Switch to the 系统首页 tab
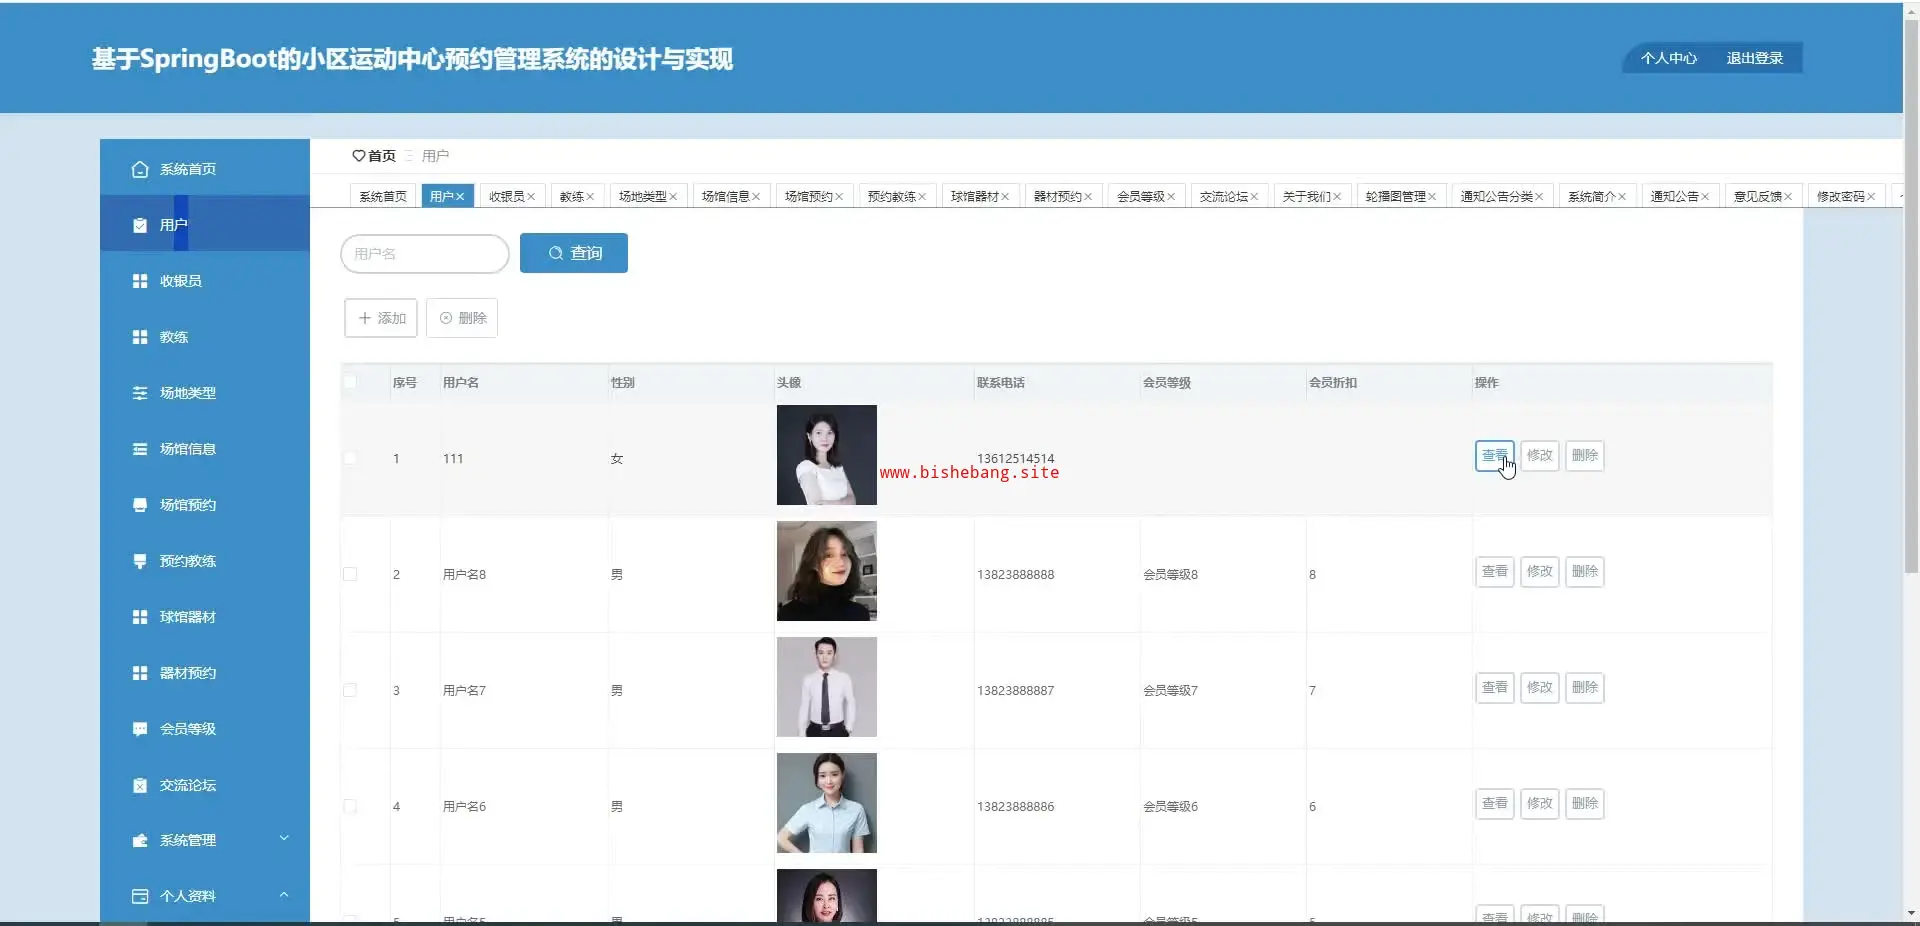Image resolution: width=1920 pixels, height=926 pixels. tap(383, 197)
